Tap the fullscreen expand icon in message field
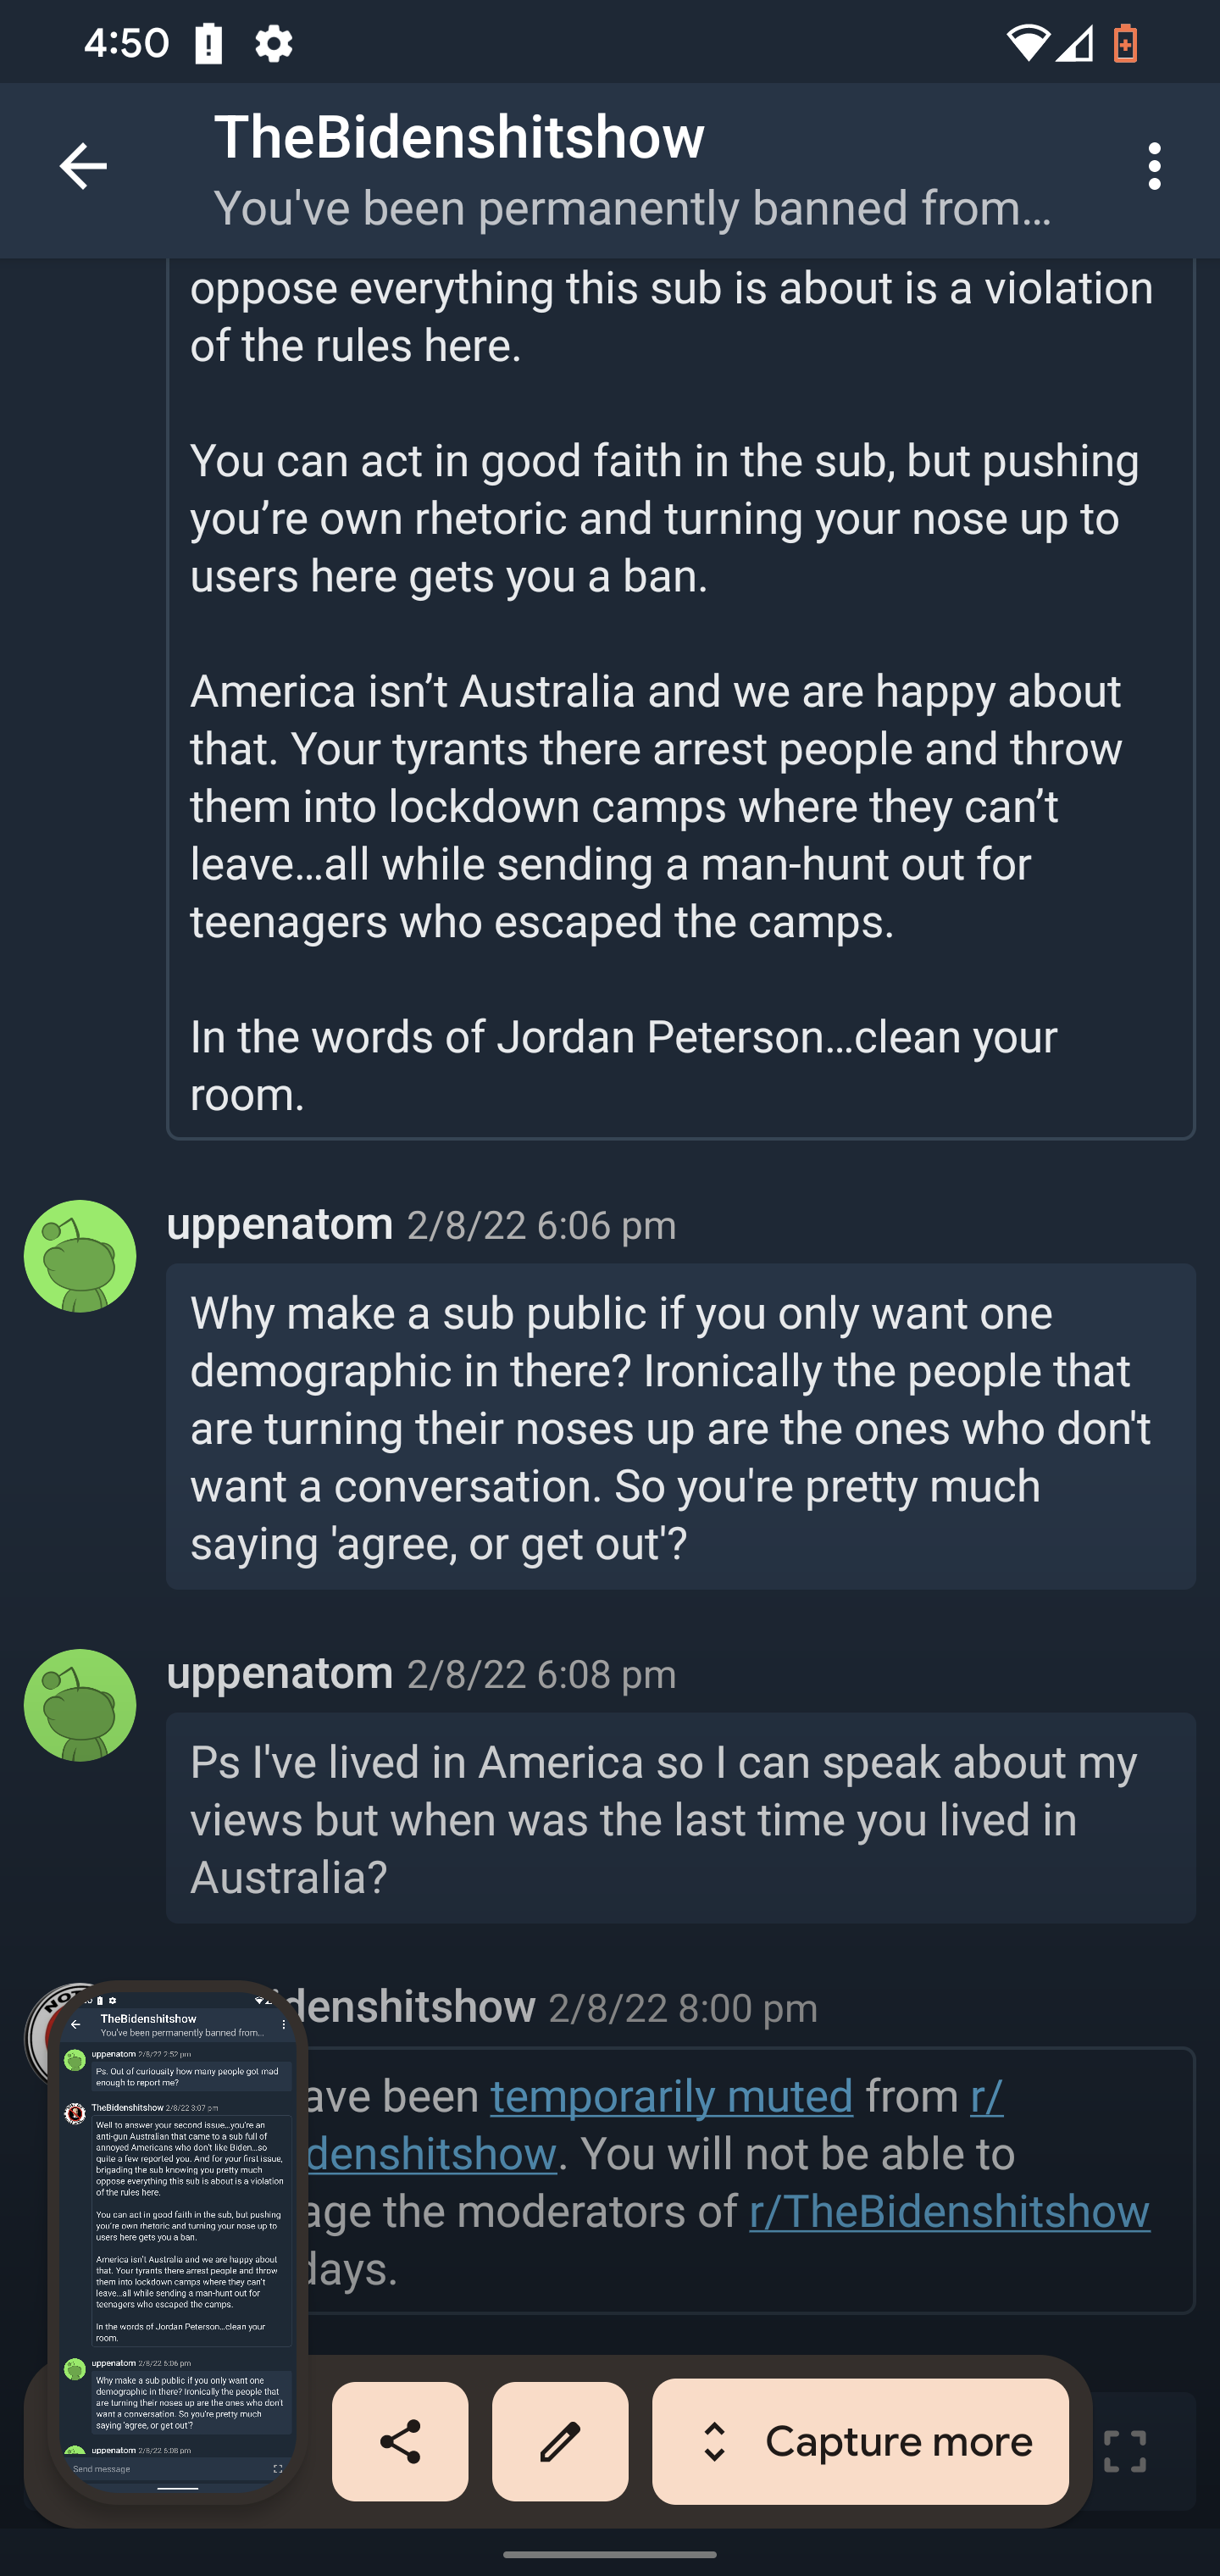This screenshot has height=2576, width=1220. [1124, 2451]
